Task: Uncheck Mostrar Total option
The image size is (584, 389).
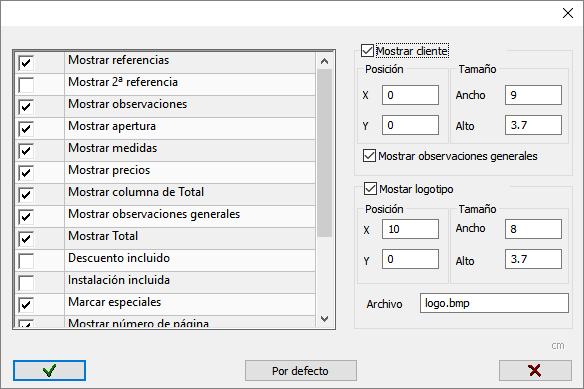Action: click(26, 238)
